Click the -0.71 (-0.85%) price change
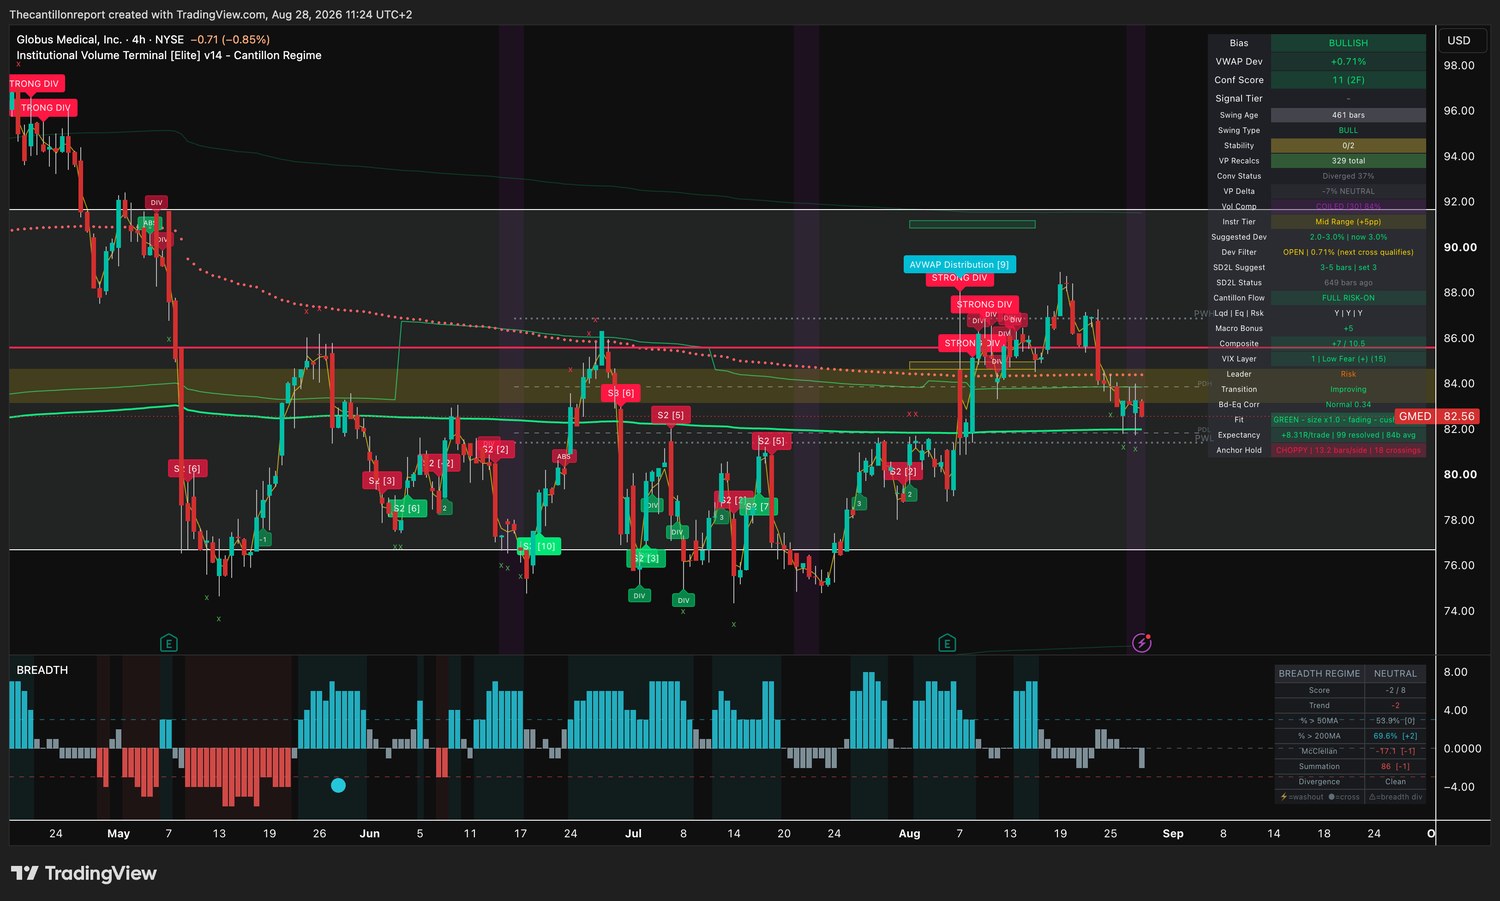Image resolution: width=1500 pixels, height=901 pixels. coord(230,40)
